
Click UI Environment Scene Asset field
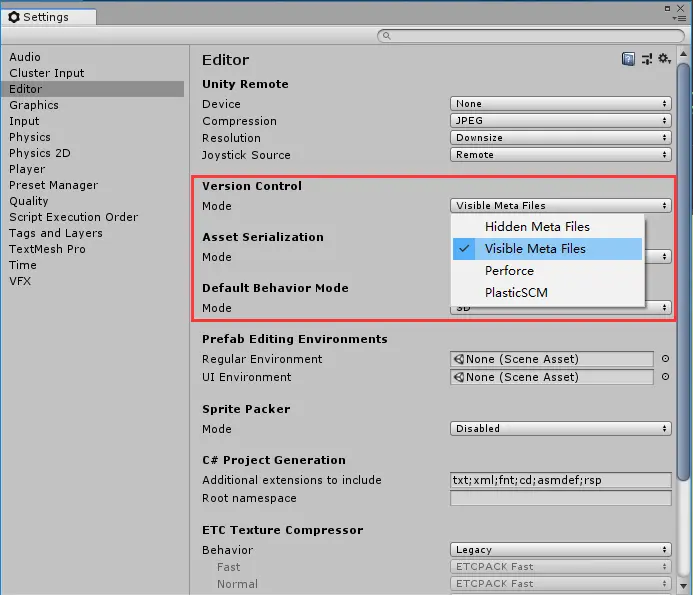point(552,377)
